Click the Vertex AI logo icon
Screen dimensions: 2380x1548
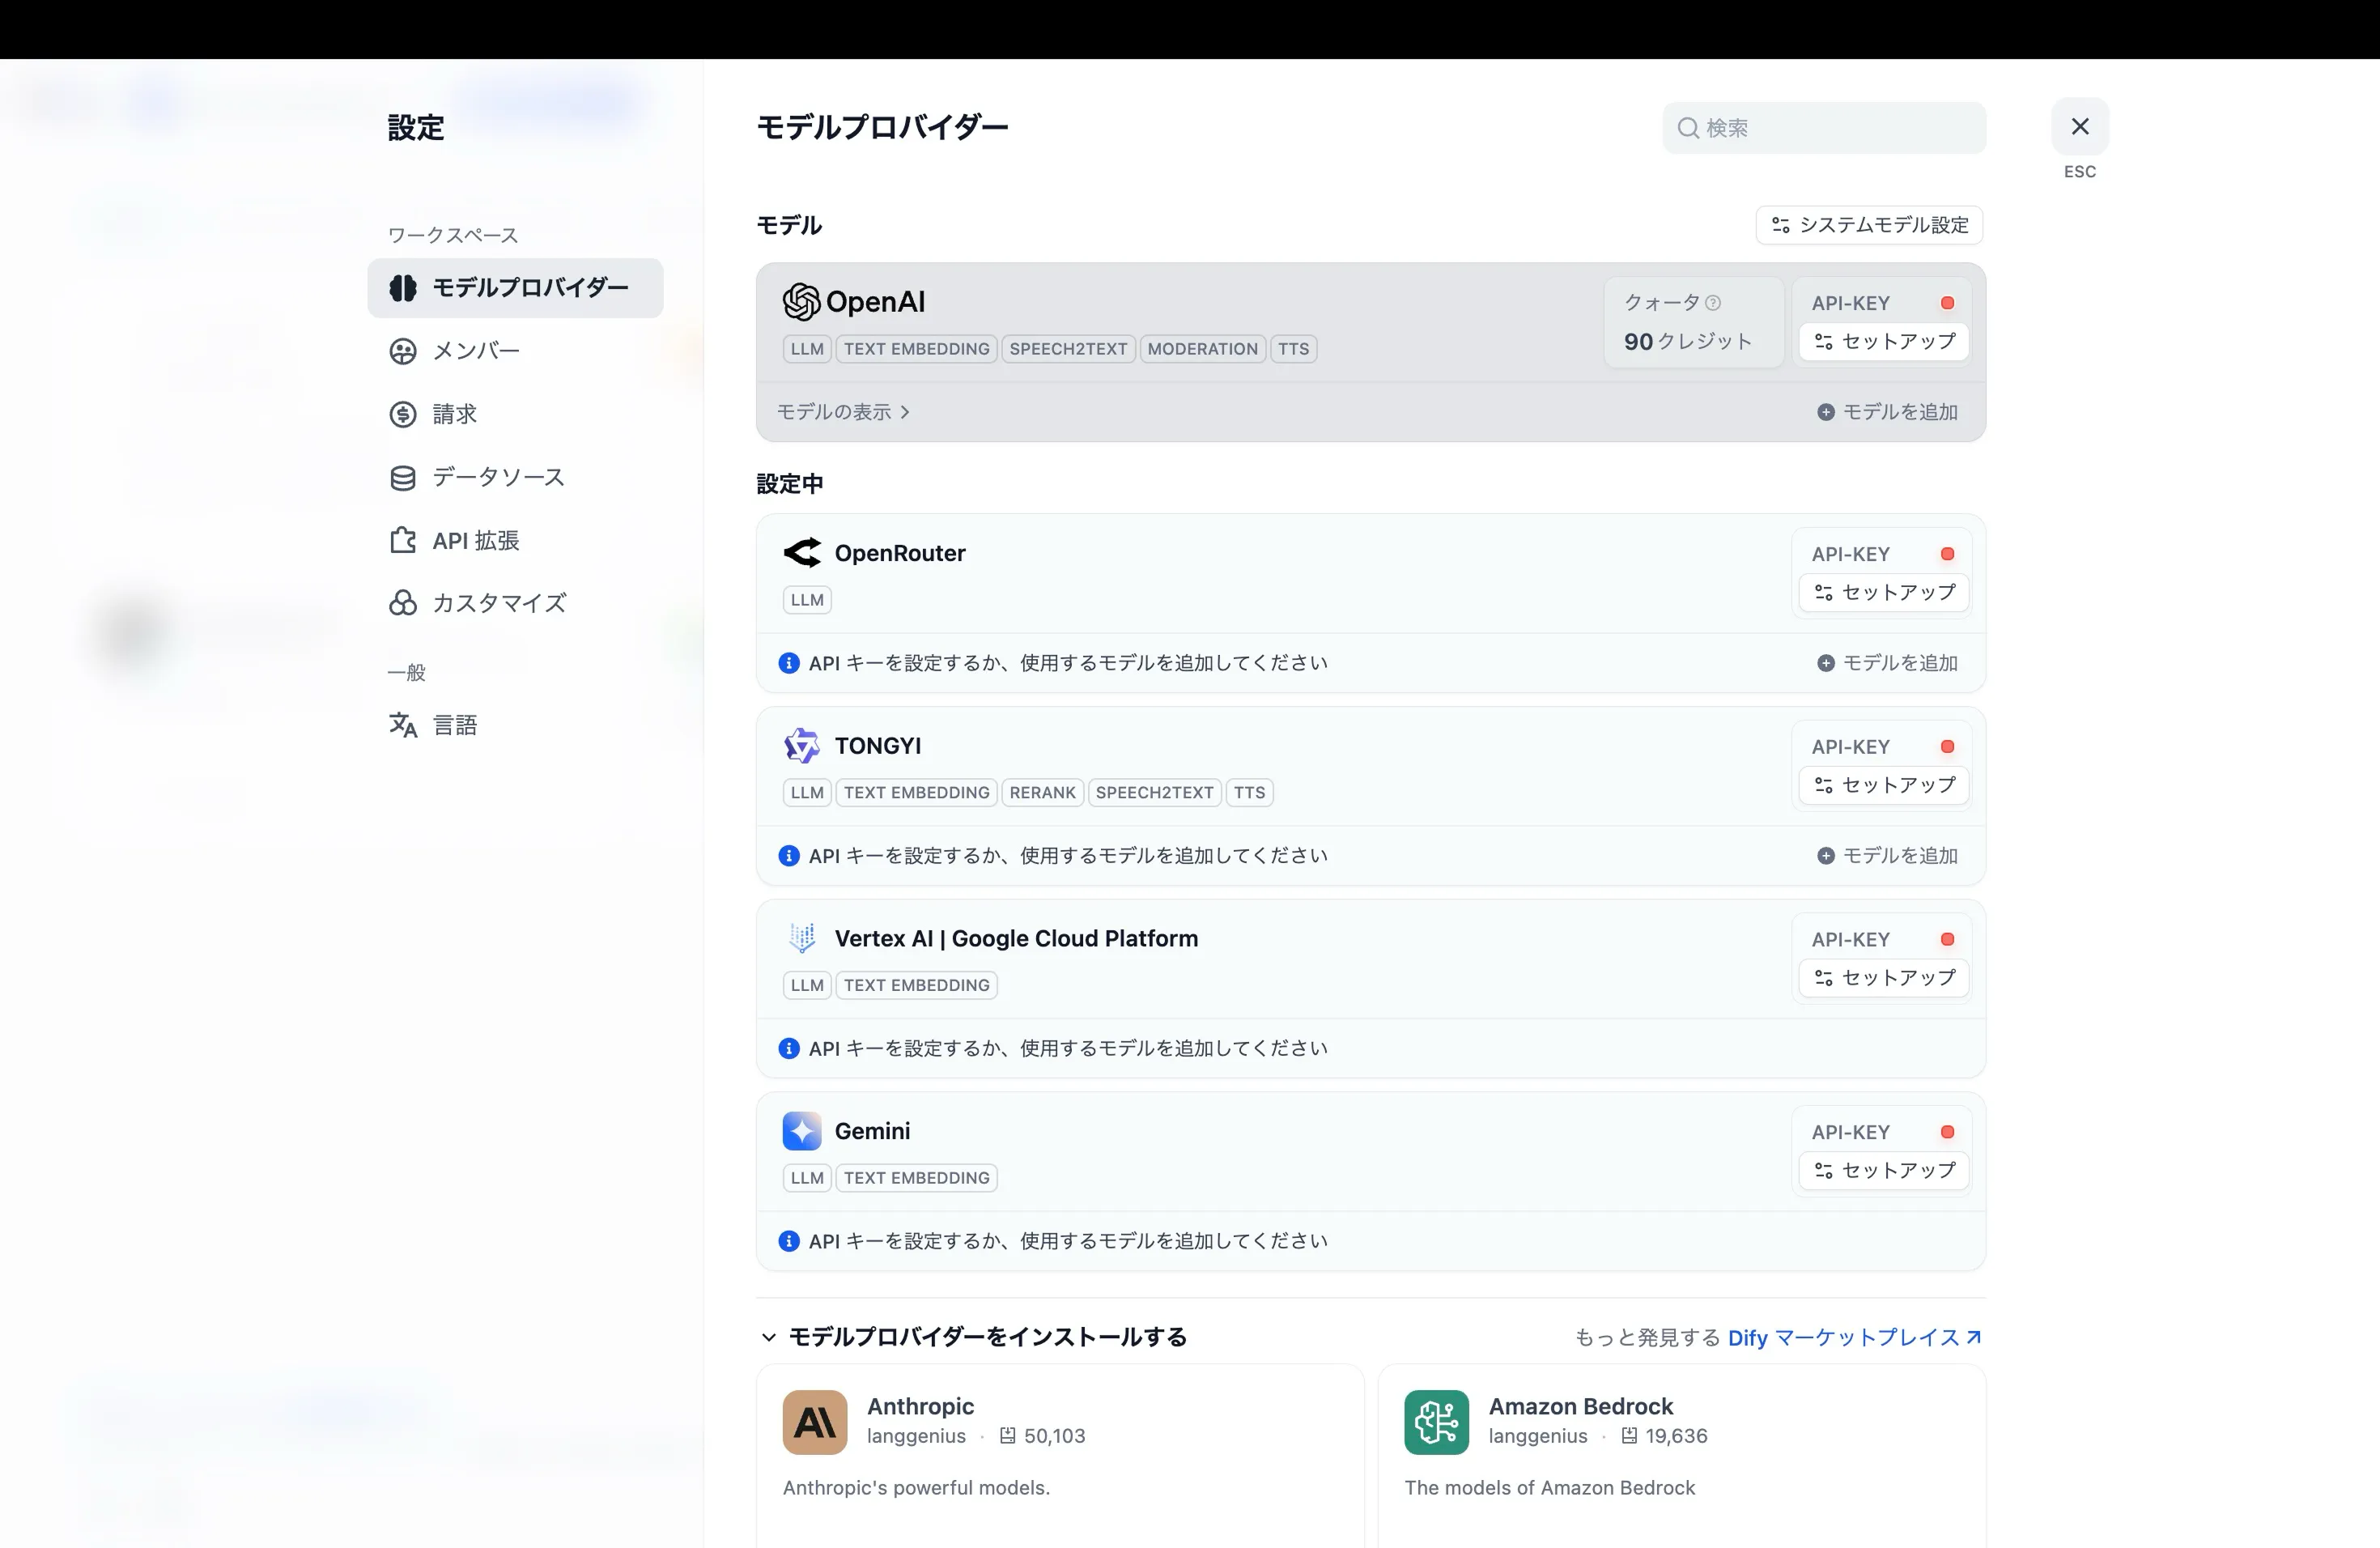point(802,938)
